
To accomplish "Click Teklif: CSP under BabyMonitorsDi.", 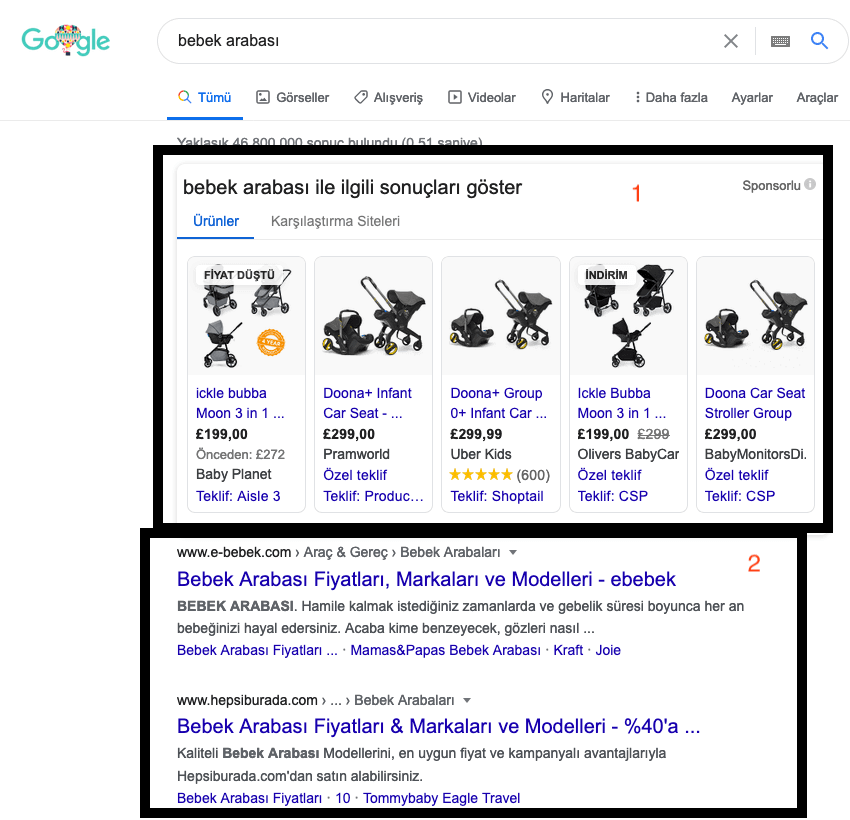I will (739, 496).
